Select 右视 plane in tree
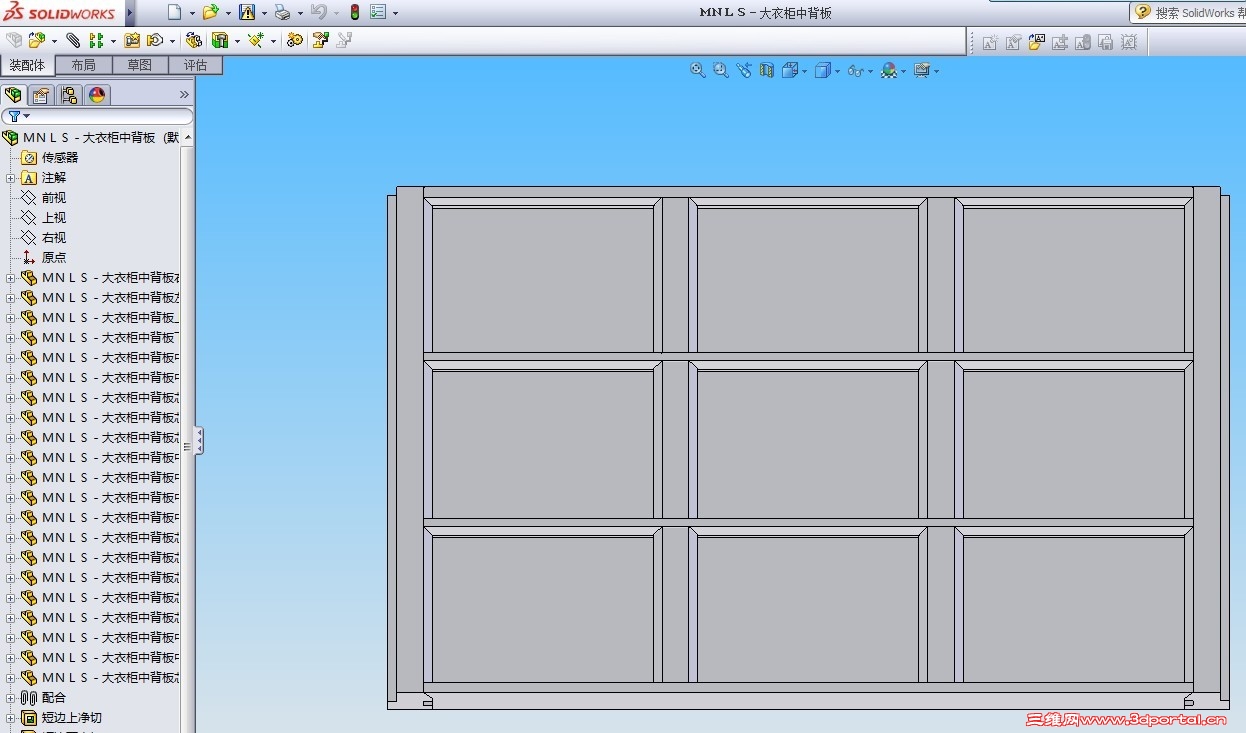 point(54,238)
